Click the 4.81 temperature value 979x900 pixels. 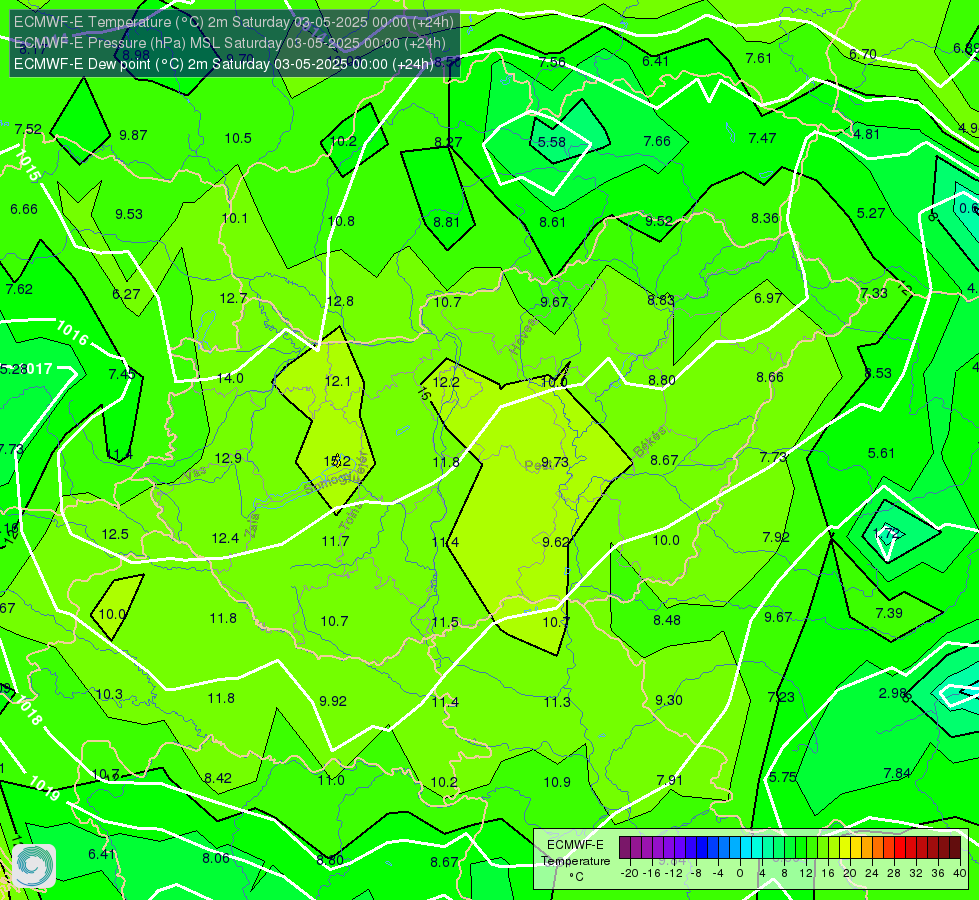click(x=867, y=134)
